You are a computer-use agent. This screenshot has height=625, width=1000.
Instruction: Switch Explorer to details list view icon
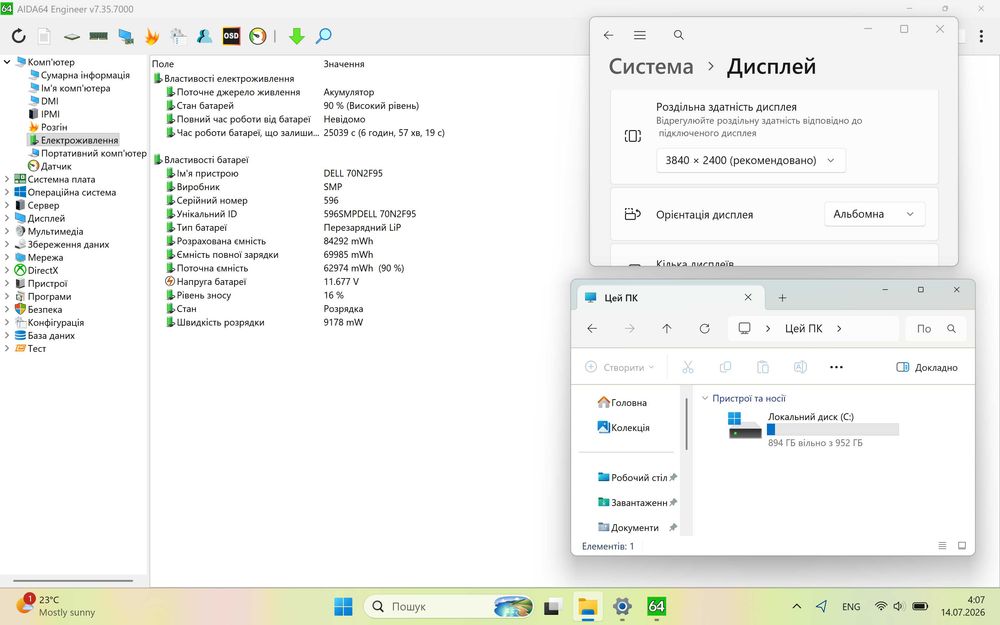(943, 546)
